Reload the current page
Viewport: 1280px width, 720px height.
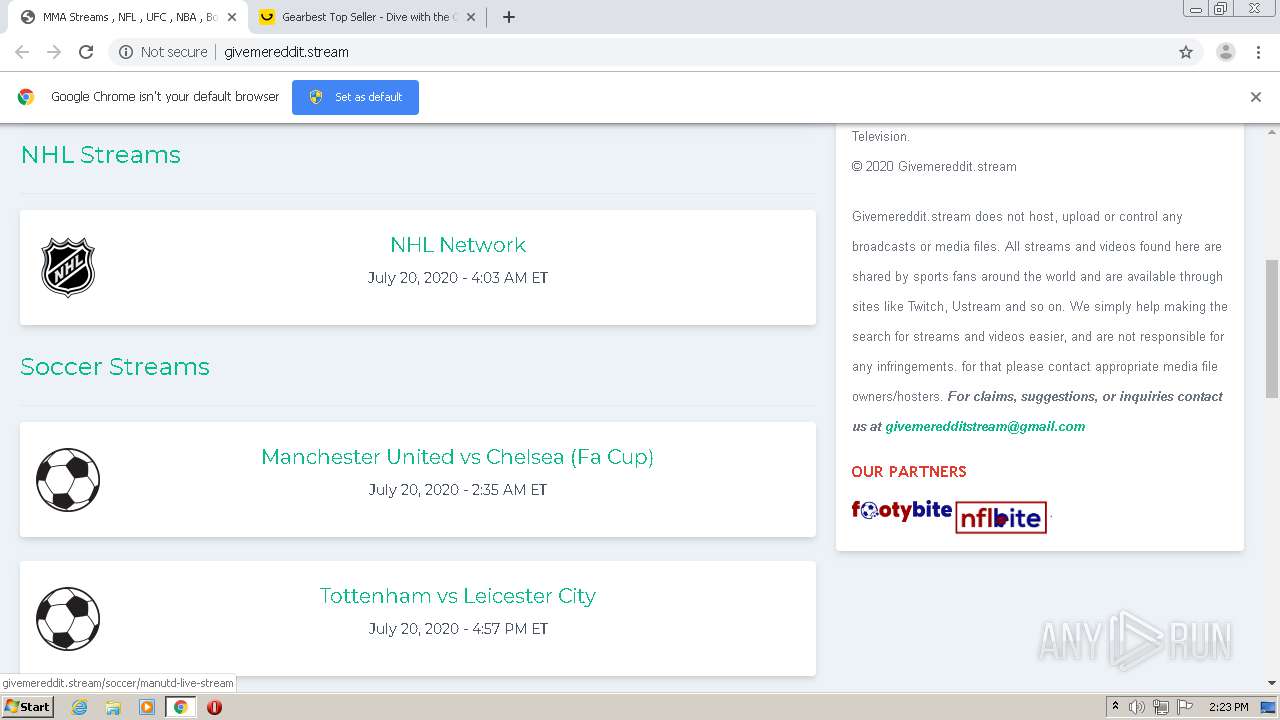coord(86,52)
